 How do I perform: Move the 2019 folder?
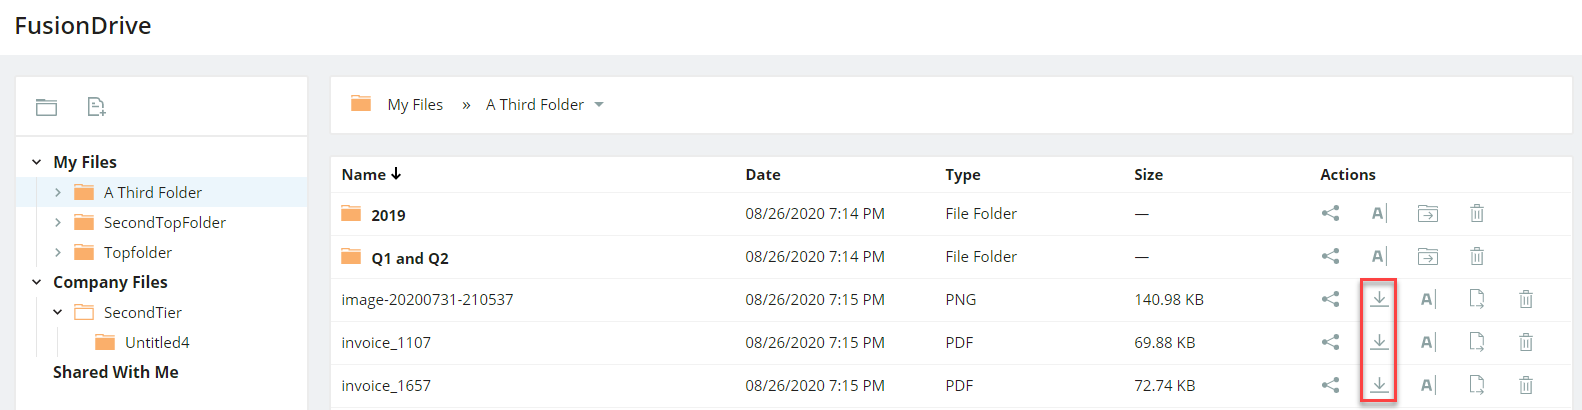tap(1428, 213)
